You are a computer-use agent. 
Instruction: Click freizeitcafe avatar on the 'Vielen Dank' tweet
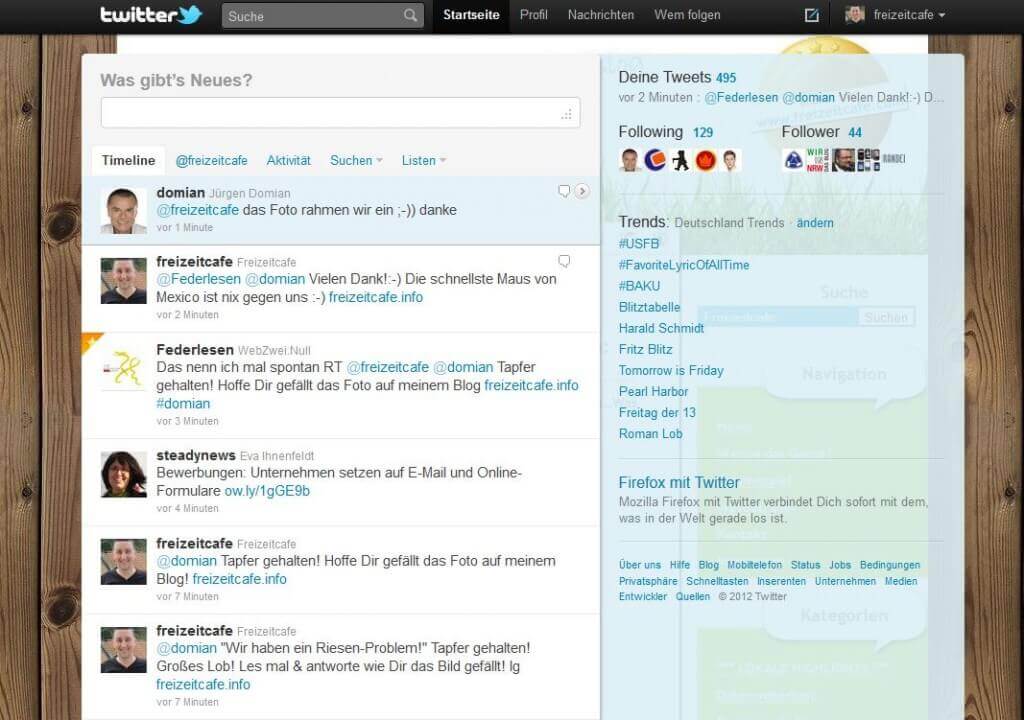click(123, 280)
